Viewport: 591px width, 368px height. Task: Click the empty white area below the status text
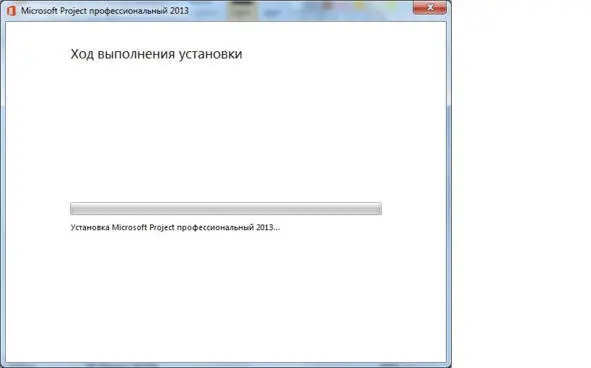coord(226,298)
